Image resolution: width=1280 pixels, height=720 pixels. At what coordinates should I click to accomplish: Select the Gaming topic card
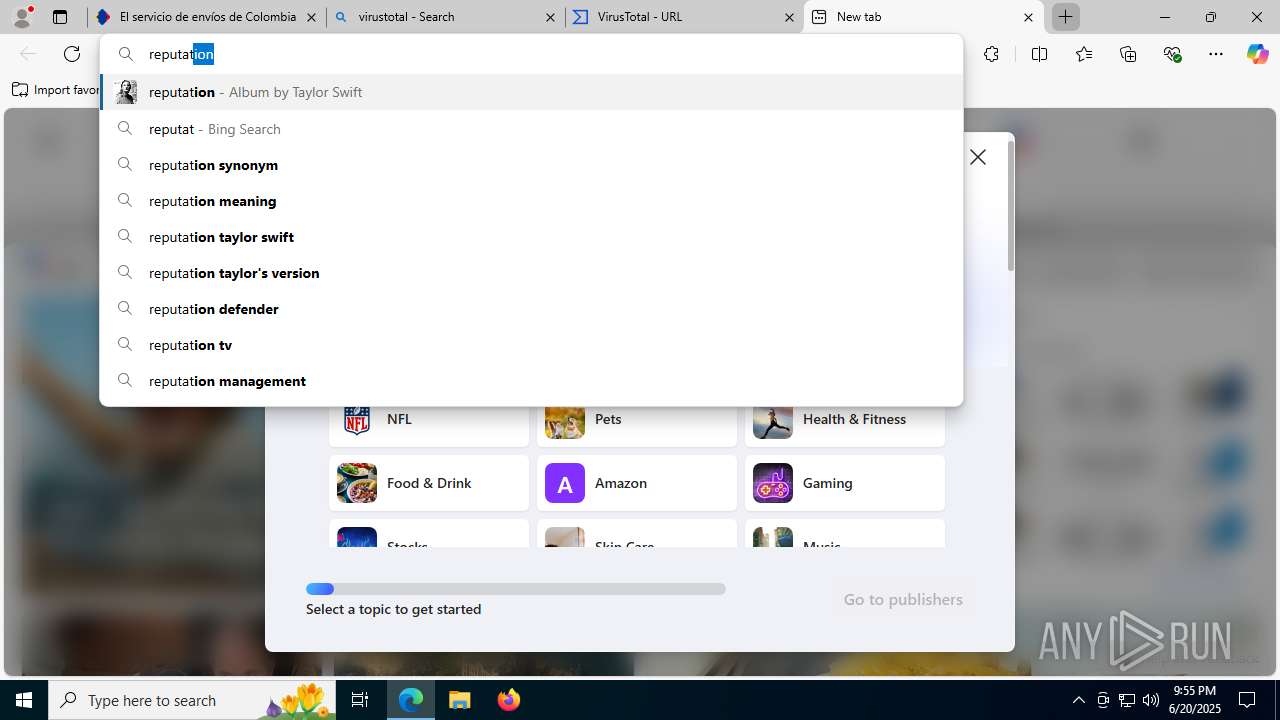click(845, 483)
